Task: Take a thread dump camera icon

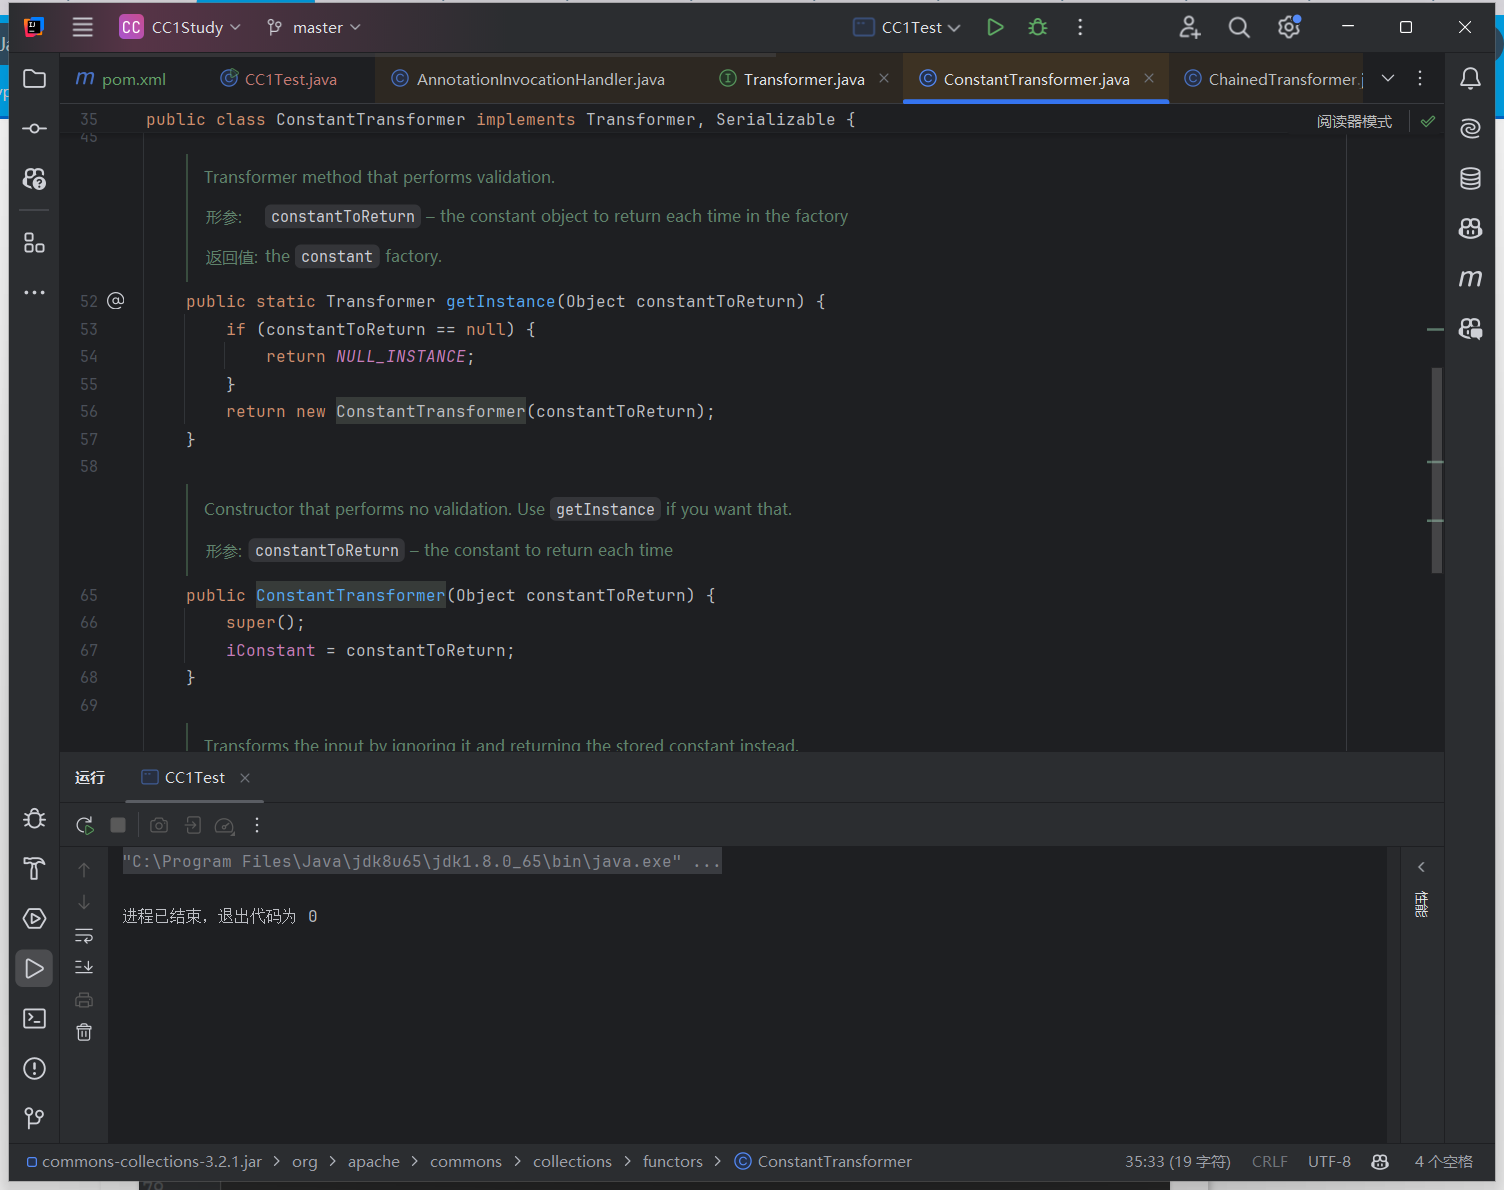Action: click(159, 825)
